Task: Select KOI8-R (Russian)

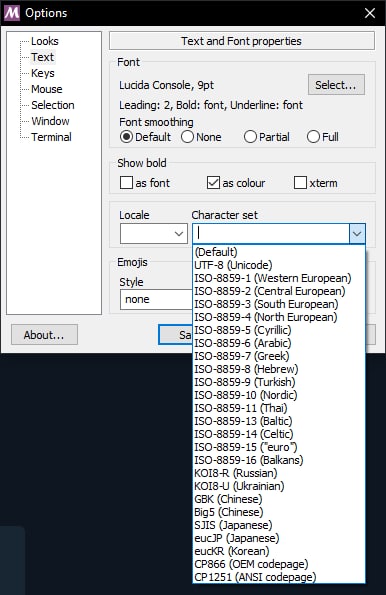Action: pos(279,473)
